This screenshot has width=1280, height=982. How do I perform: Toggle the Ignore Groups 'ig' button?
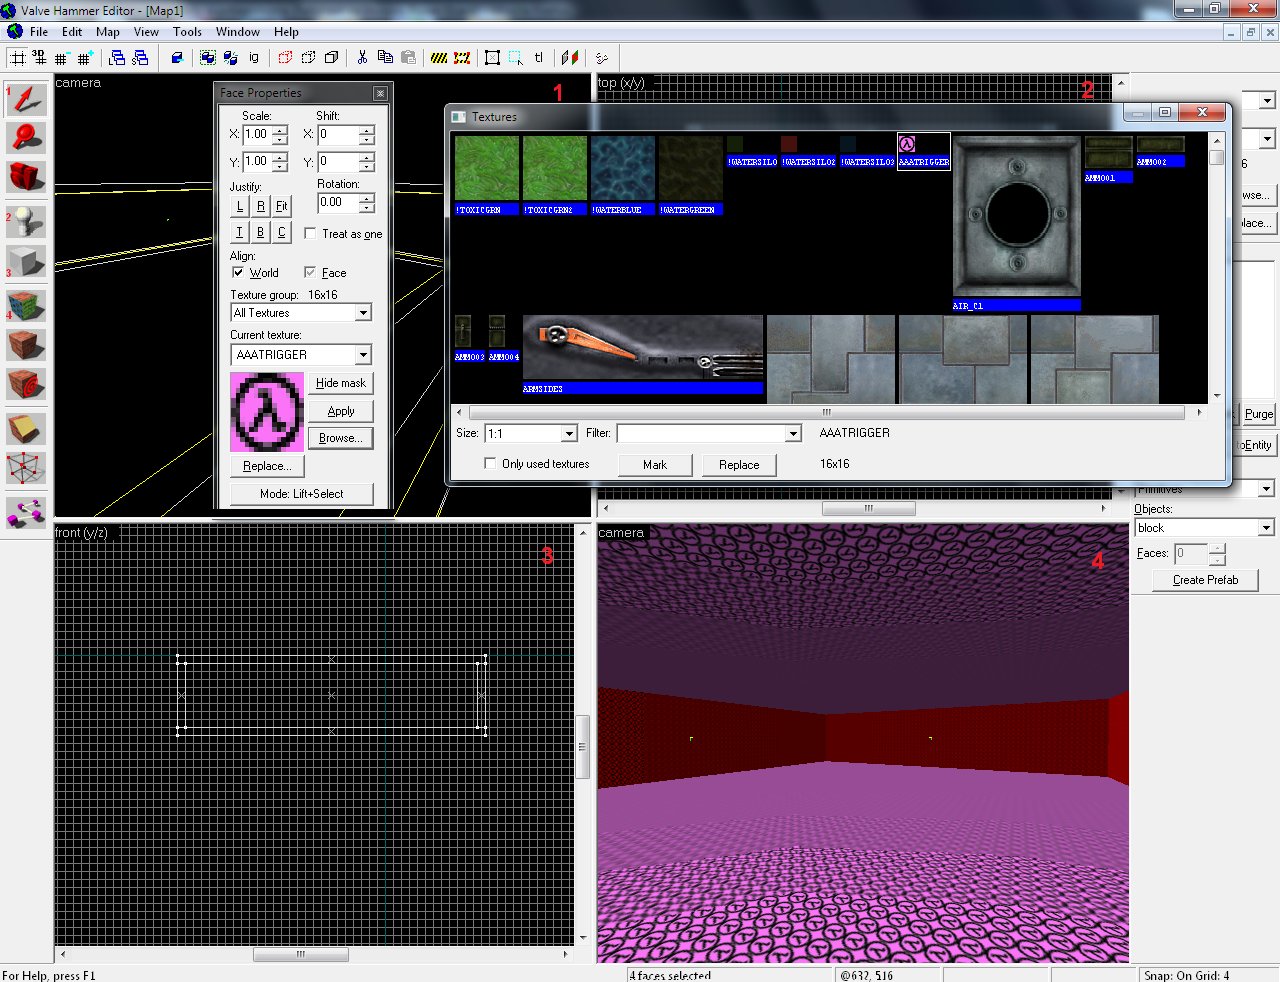[x=254, y=58]
